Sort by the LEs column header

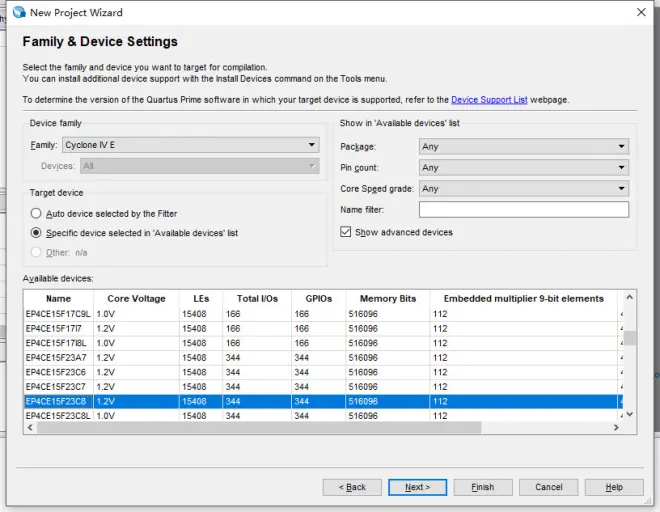(201, 299)
